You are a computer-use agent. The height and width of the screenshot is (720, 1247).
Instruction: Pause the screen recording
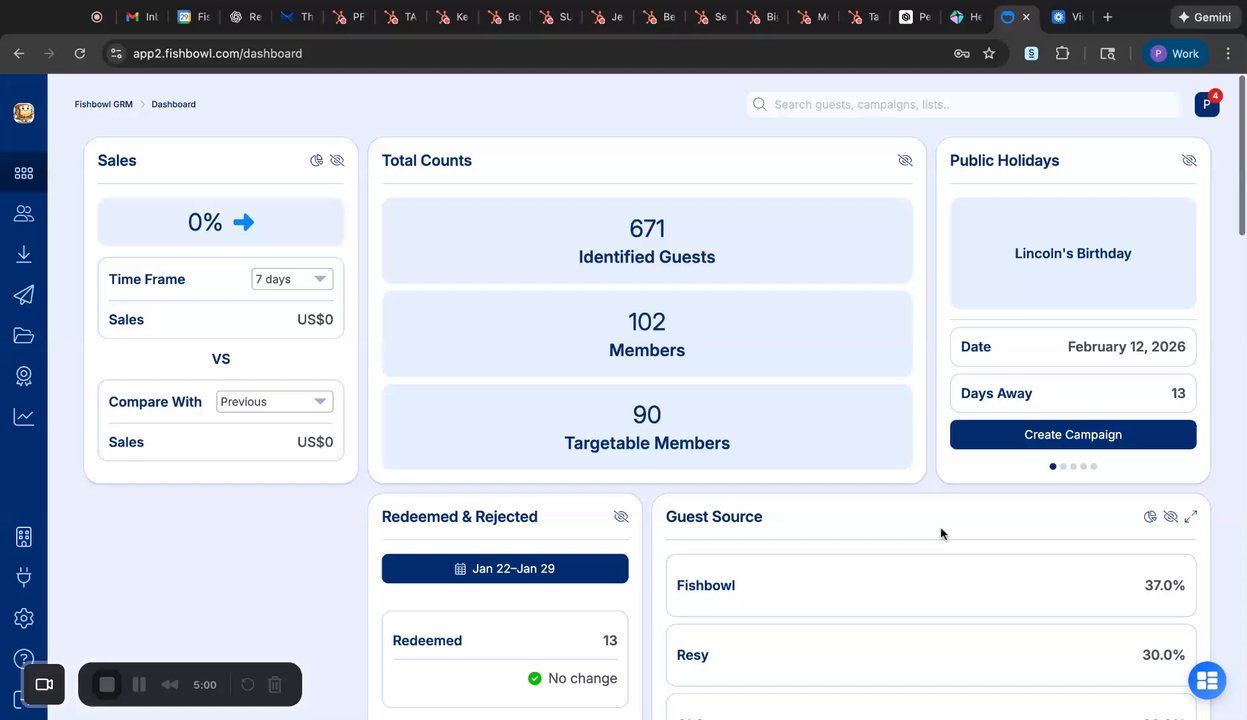click(x=139, y=685)
